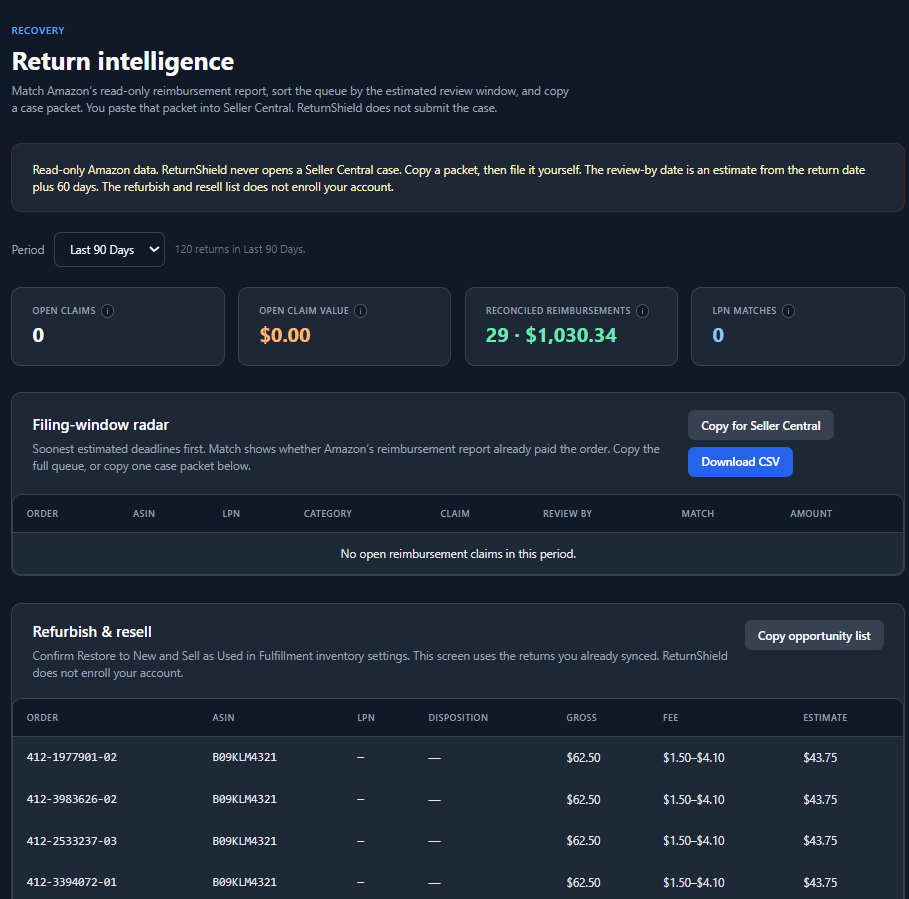Copy the refurbish opportunity list

click(814, 635)
